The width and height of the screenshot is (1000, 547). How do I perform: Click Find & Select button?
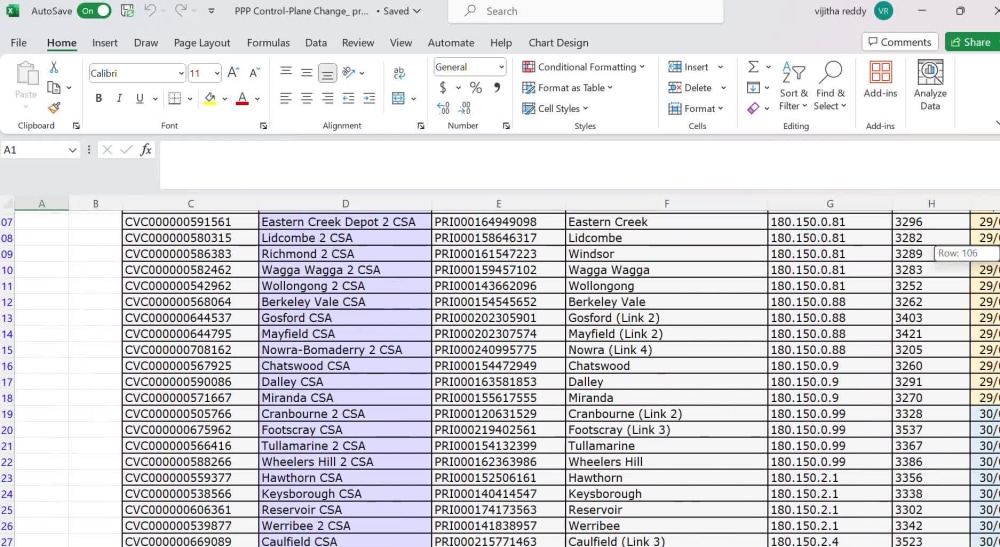click(x=830, y=86)
